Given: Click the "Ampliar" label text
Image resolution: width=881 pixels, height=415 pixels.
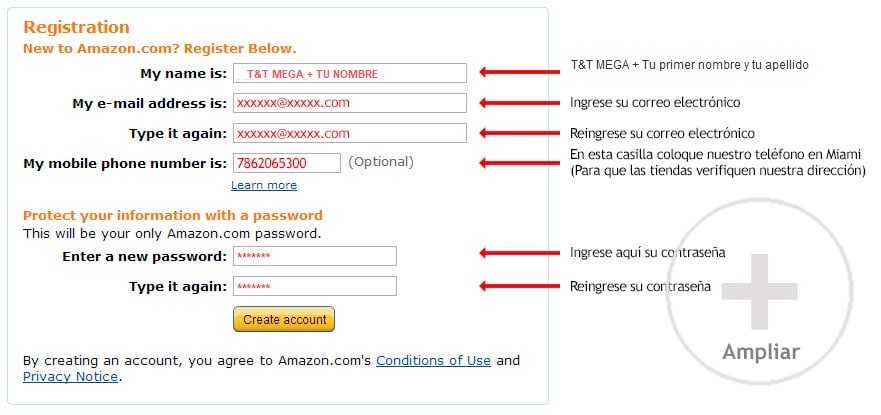Looking at the screenshot, I should click(x=761, y=352).
